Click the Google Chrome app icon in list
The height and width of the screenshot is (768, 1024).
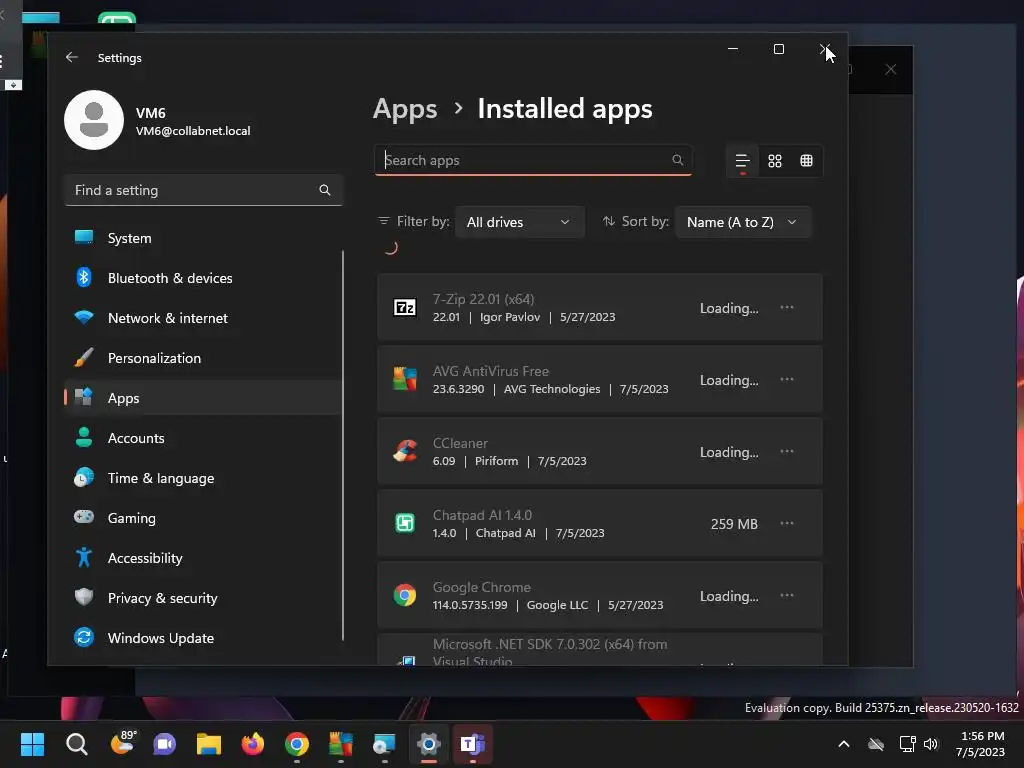coord(405,595)
